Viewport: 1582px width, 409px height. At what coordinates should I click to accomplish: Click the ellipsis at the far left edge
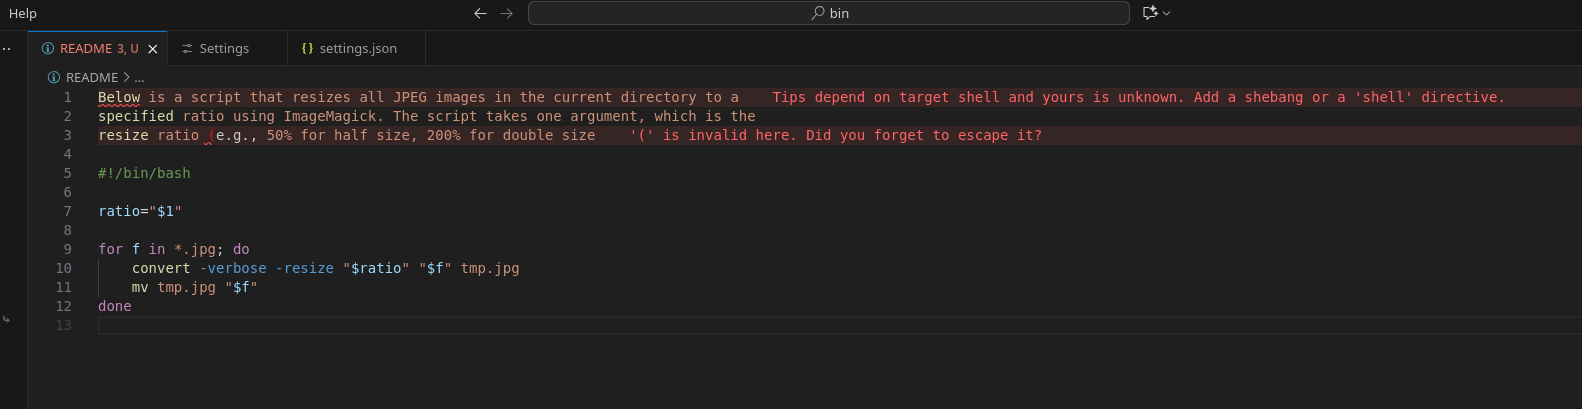tap(6, 49)
